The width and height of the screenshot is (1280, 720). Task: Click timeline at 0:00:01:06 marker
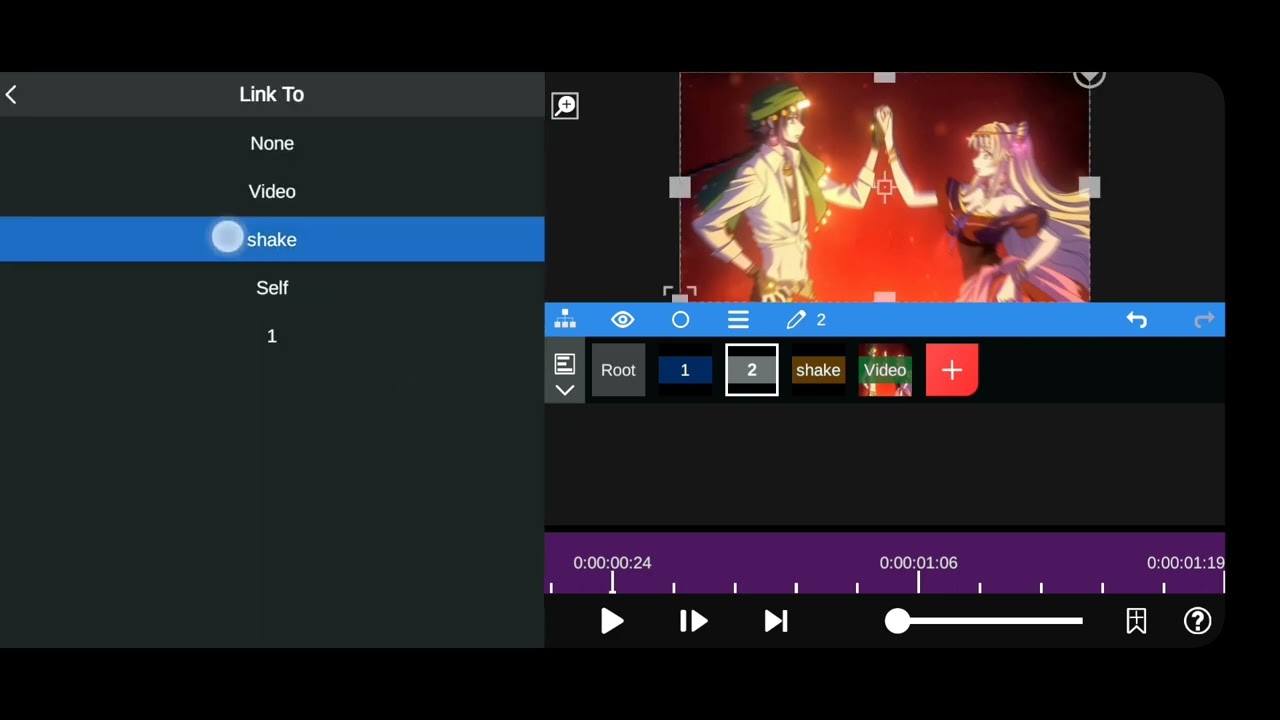coord(918,563)
